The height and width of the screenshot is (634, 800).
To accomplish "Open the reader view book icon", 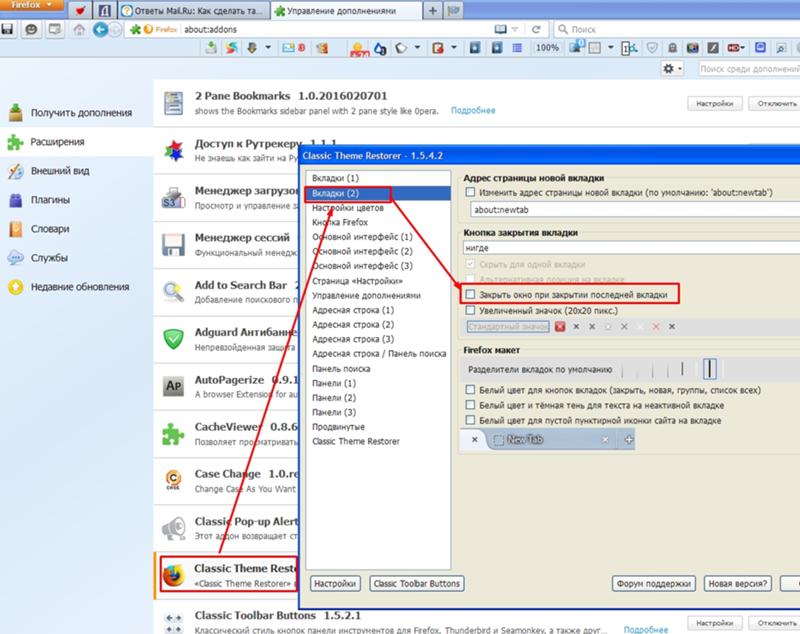I will [501, 30].
